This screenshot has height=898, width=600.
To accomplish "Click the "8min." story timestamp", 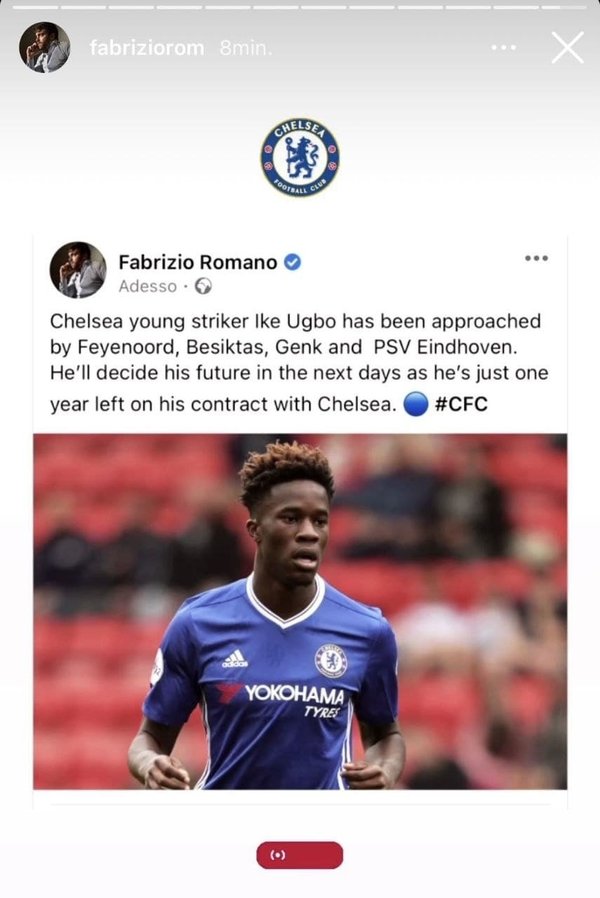I will click(246, 48).
